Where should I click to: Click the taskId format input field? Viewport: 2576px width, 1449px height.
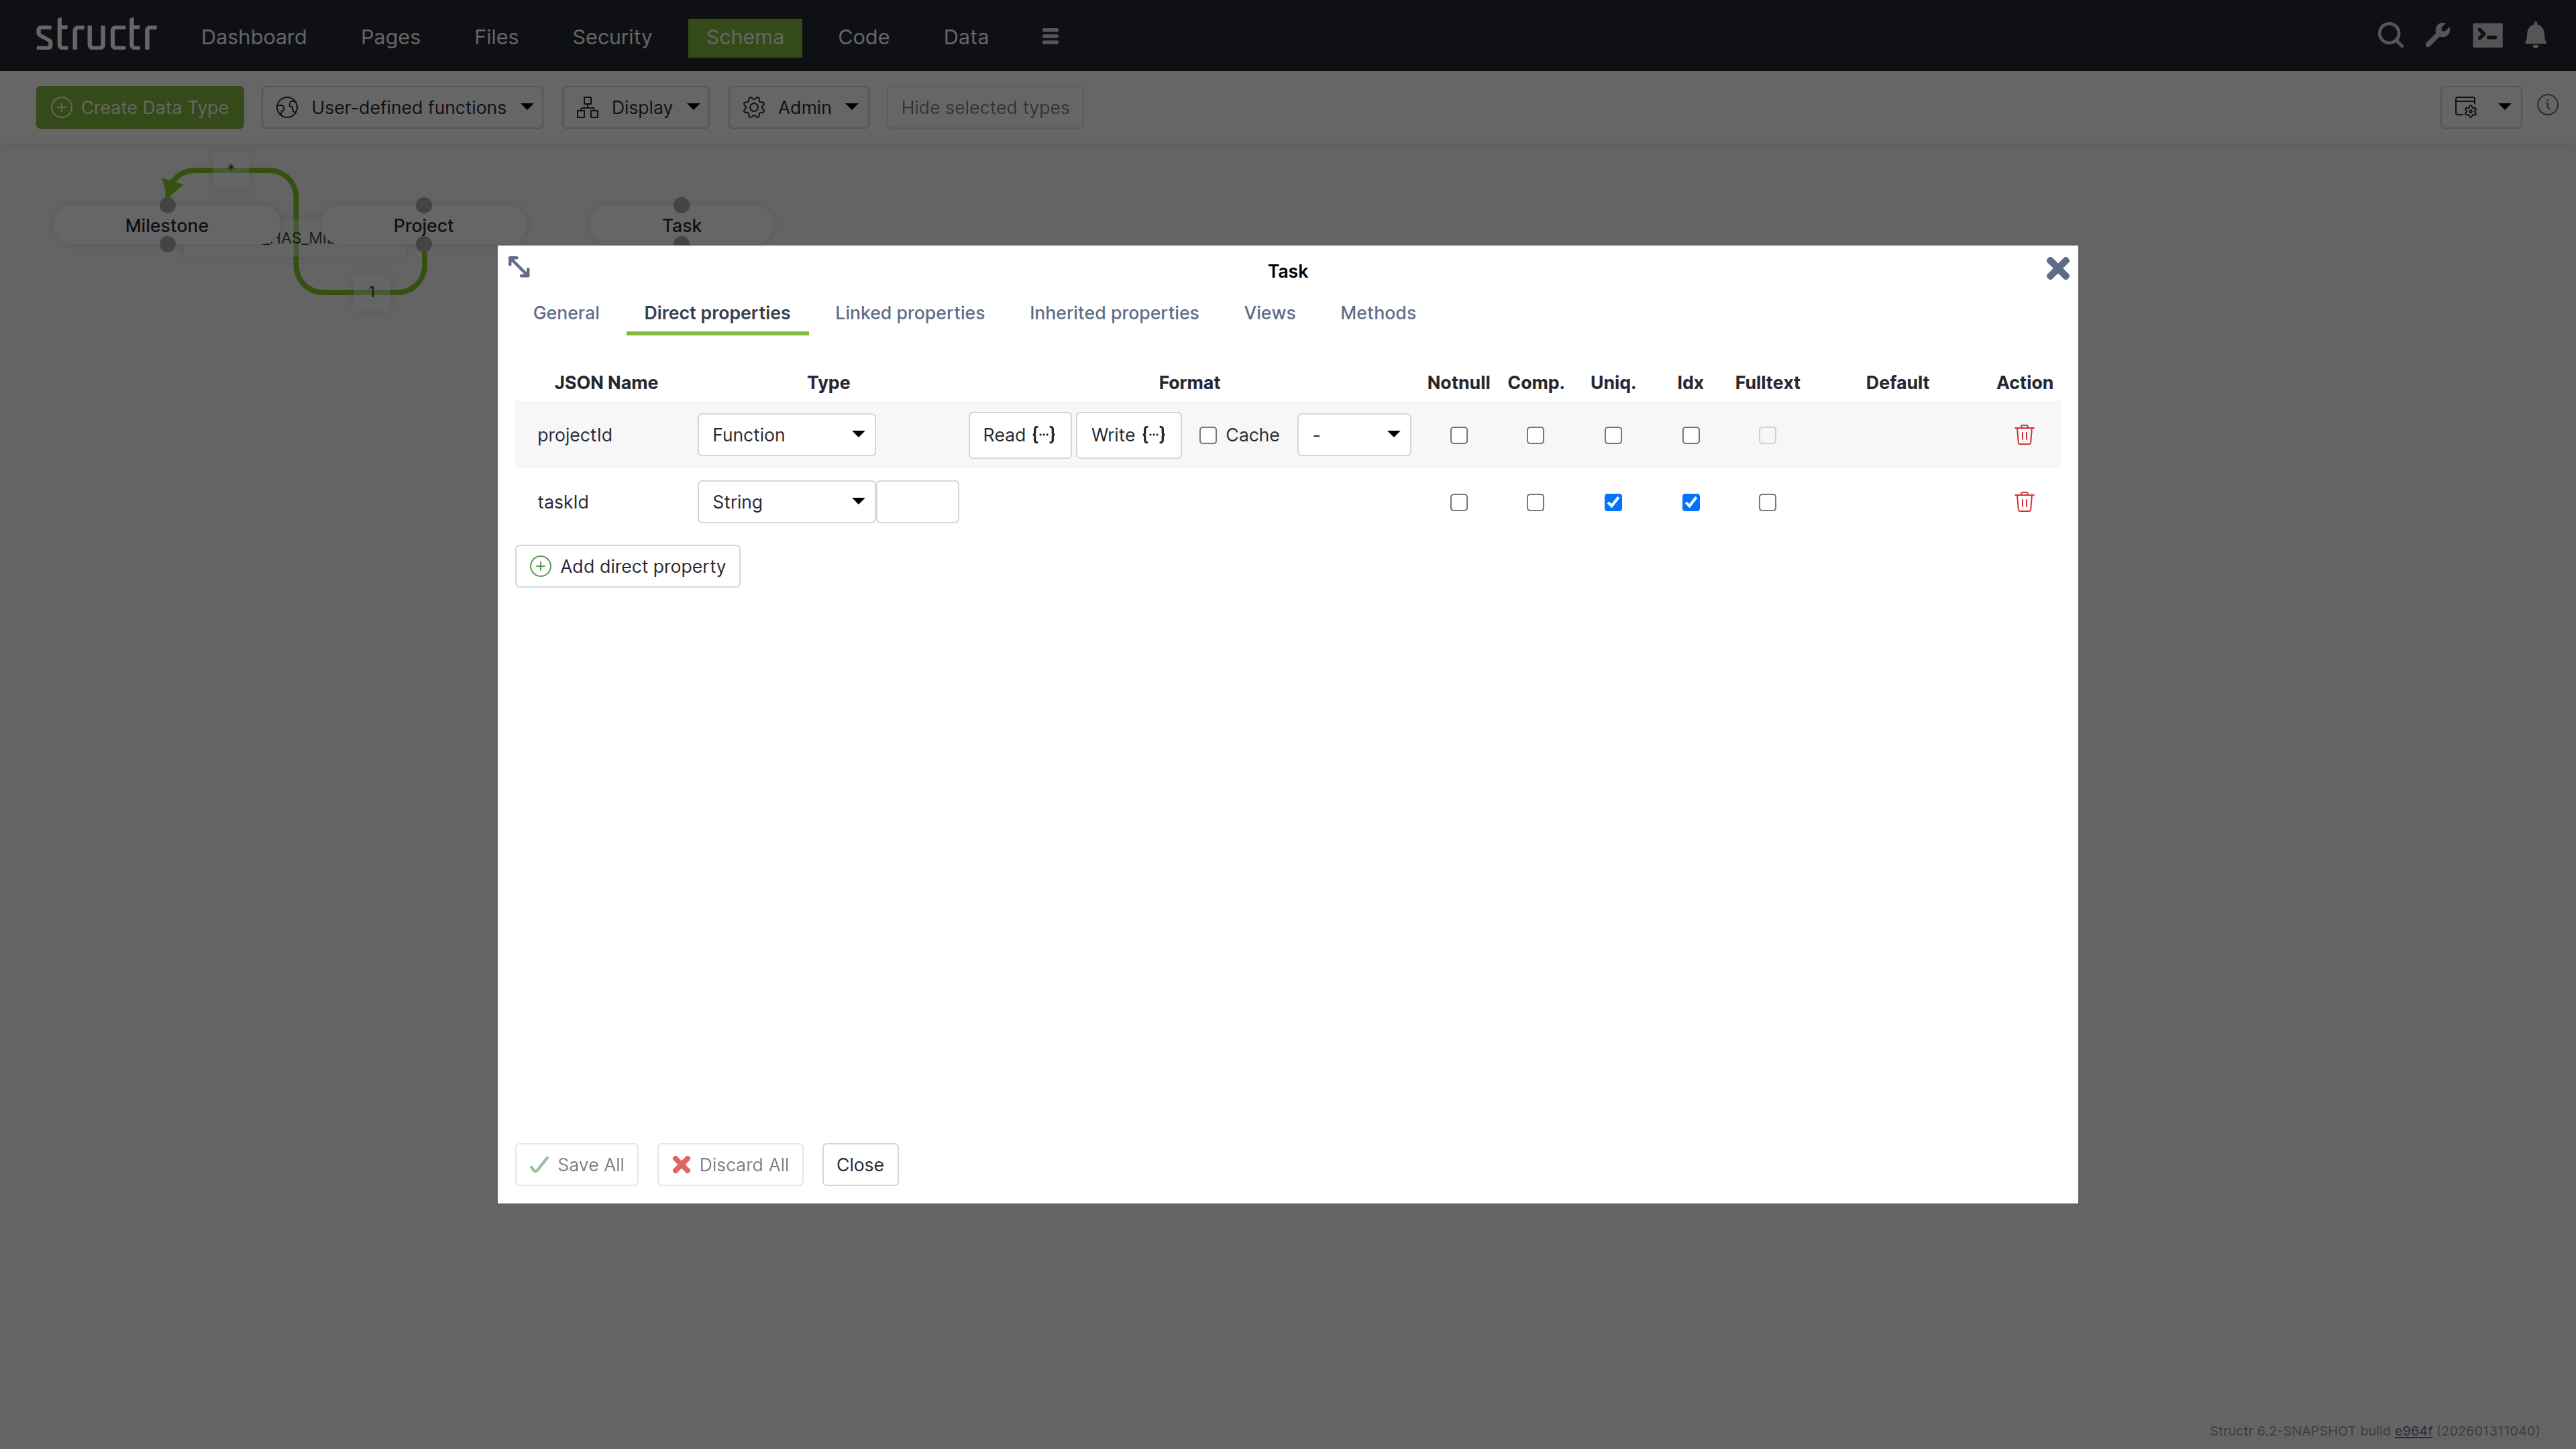[x=917, y=502]
